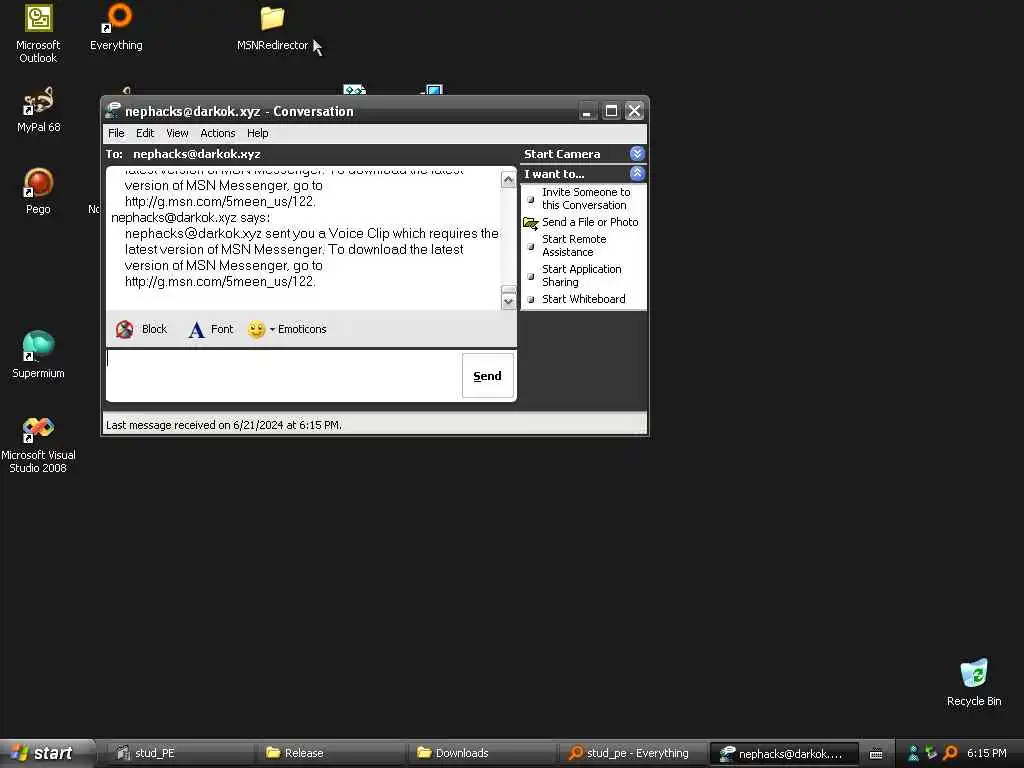Collapse the I want to... panel
The width and height of the screenshot is (1024, 768).
pyautogui.click(x=637, y=174)
